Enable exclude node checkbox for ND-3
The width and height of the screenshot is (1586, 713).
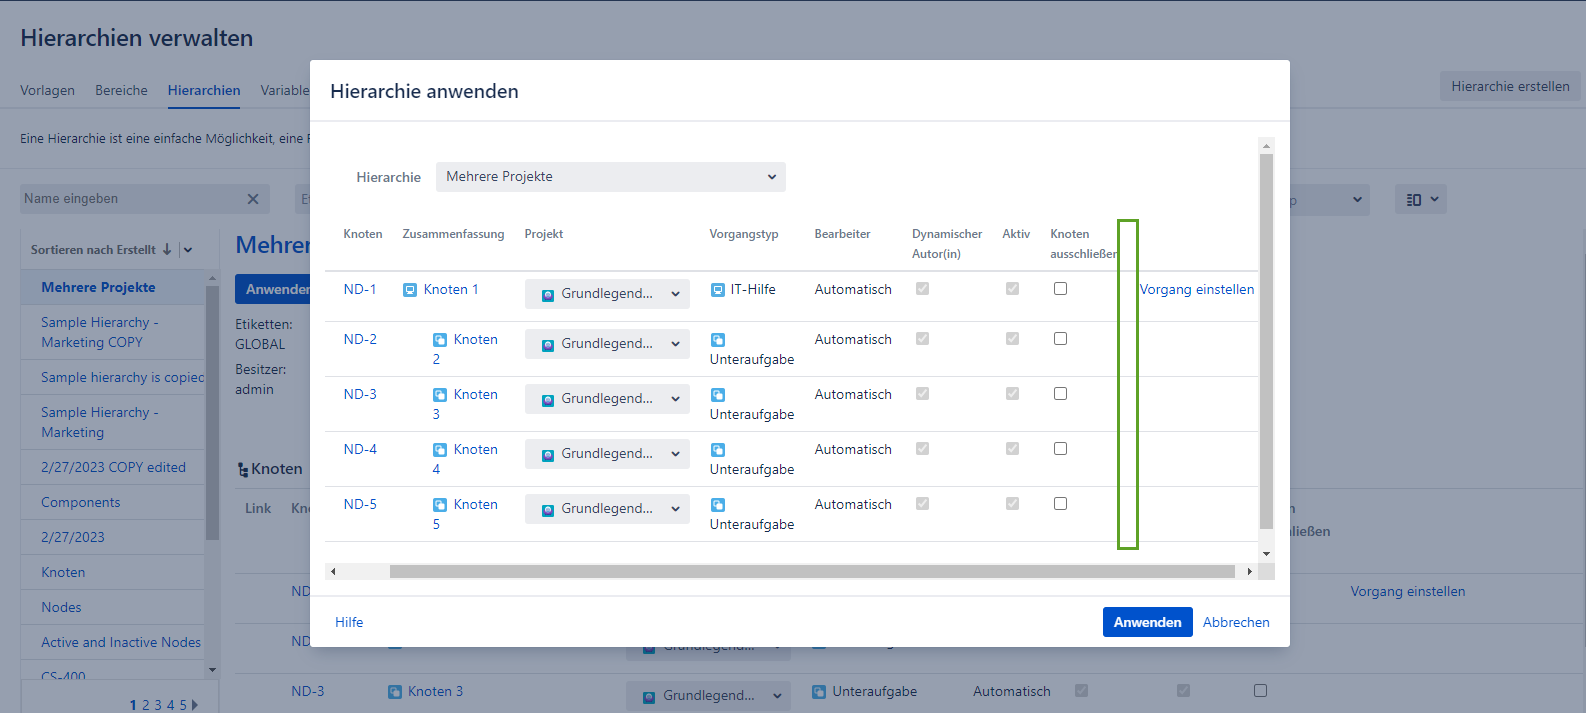tap(1060, 394)
